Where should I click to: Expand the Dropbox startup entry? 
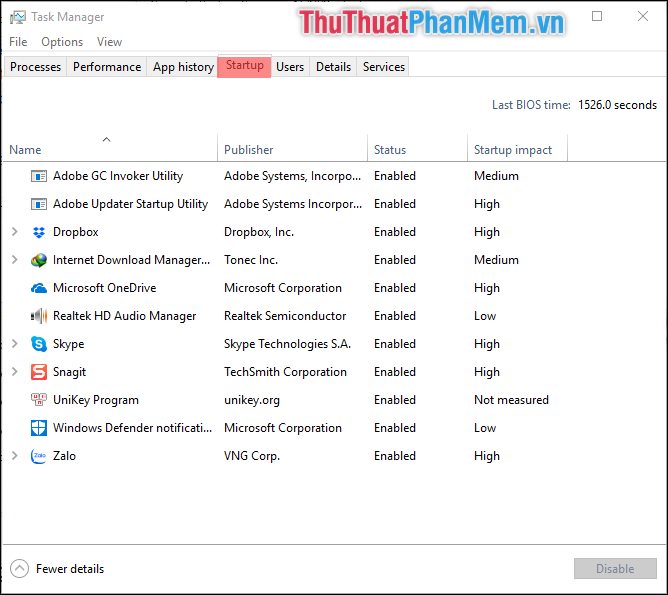pos(14,232)
